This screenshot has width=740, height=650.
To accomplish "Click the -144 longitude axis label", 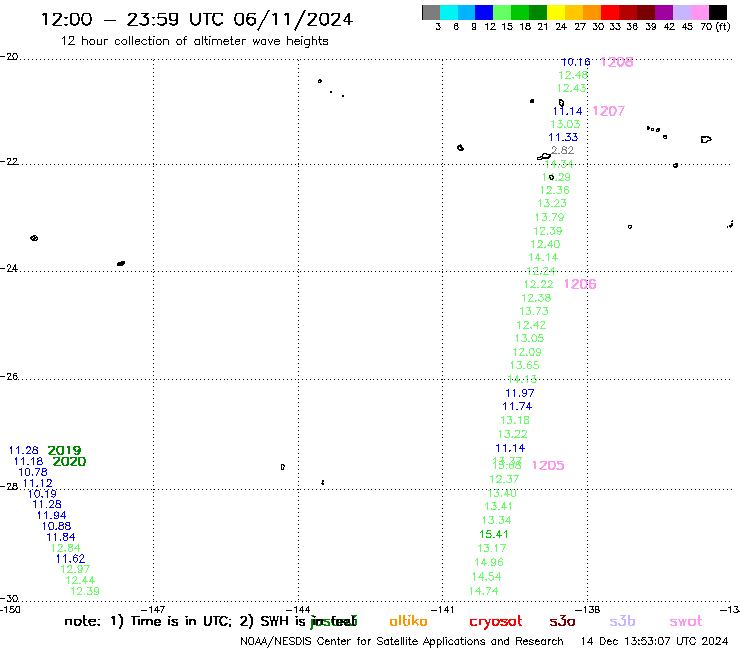I will click(x=298, y=609).
